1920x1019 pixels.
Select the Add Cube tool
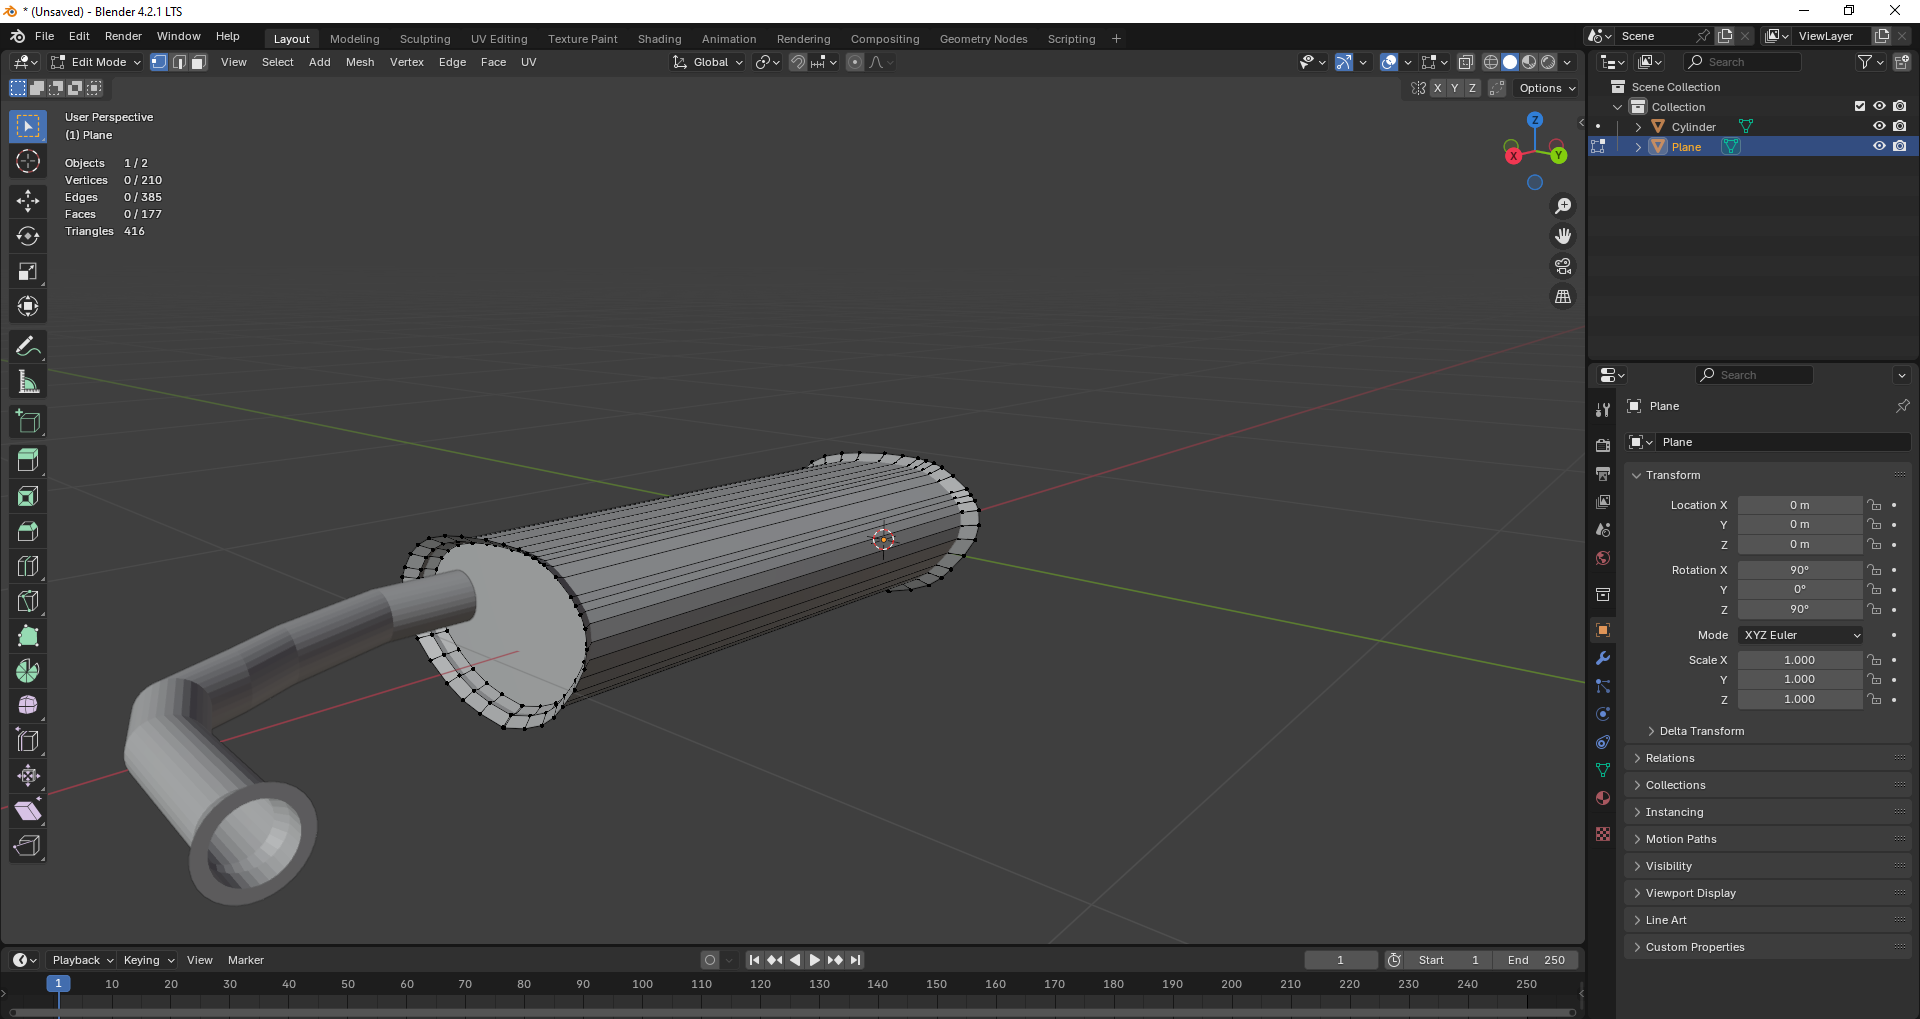coord(28,422)
